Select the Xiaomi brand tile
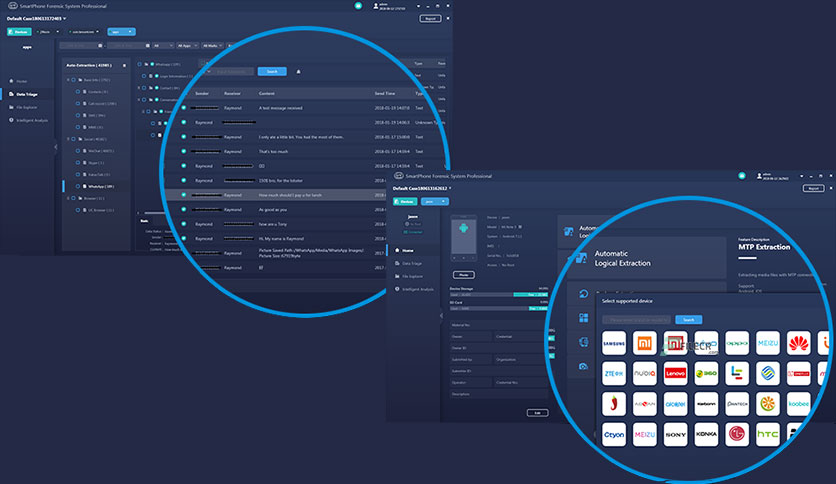The width and height of the screenshot is (836, 484). [645, 343]
